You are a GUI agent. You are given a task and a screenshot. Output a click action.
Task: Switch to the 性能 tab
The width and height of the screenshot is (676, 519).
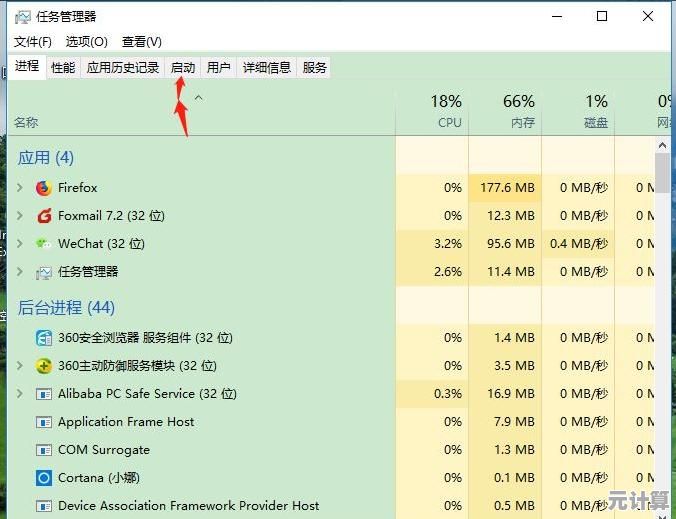63,68
